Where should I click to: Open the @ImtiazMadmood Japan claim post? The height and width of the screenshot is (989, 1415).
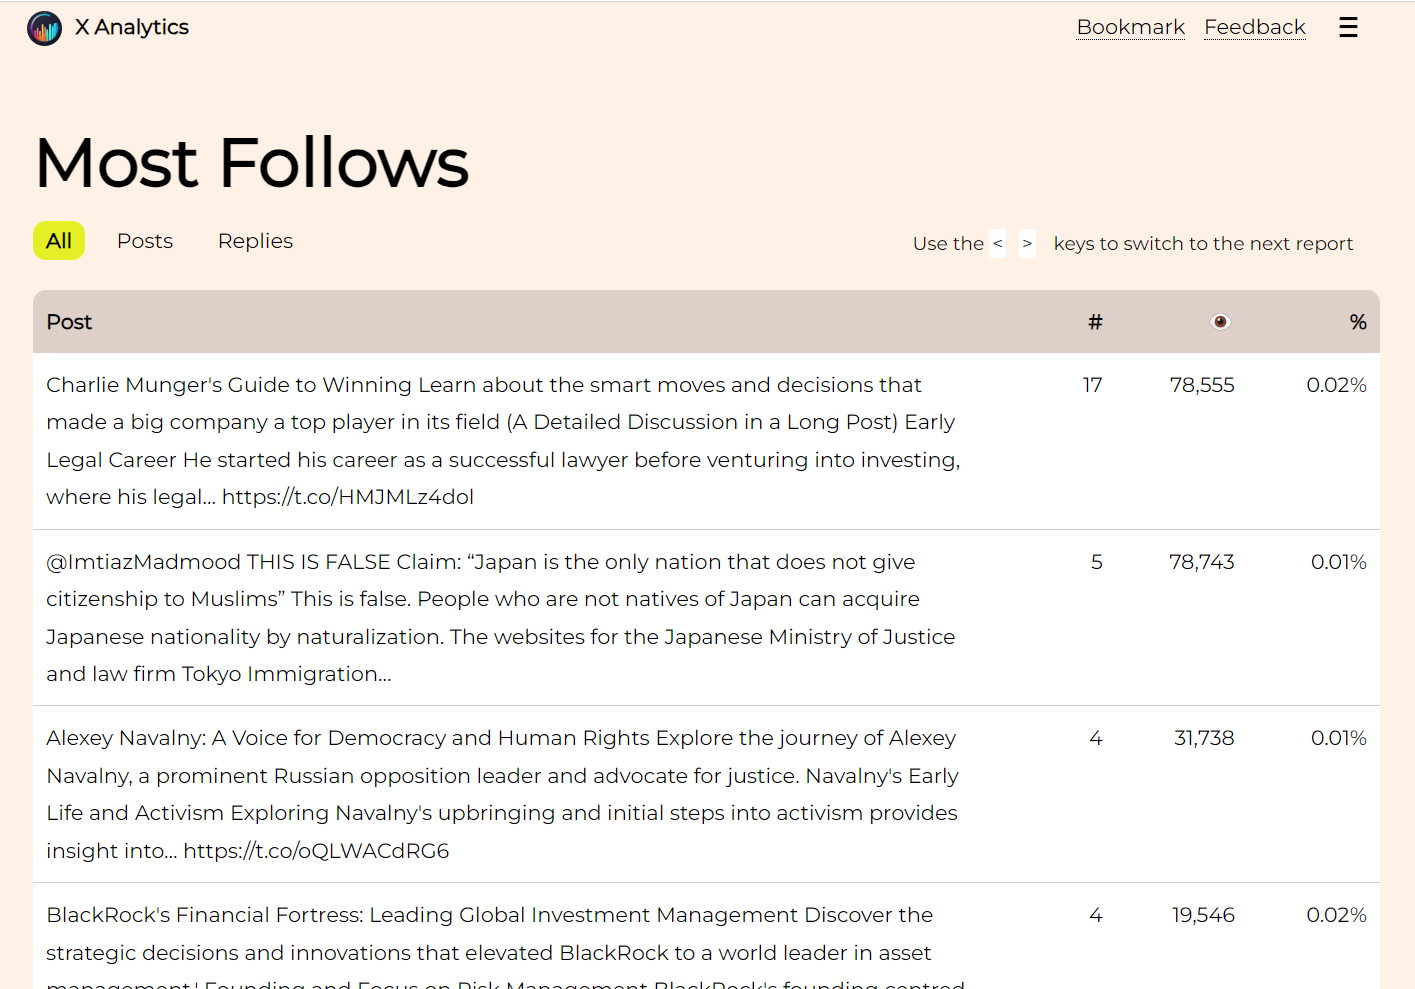tap(706, 618)
